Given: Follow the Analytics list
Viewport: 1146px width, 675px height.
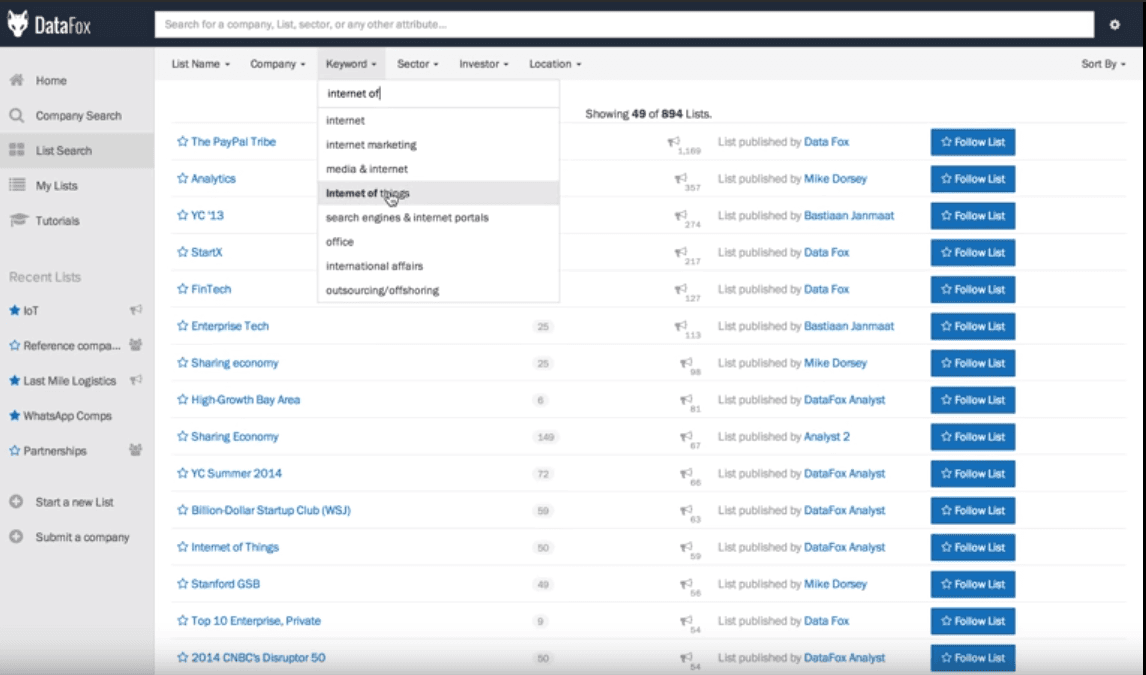Looking at the screenshot, I should tap(973, 178).
